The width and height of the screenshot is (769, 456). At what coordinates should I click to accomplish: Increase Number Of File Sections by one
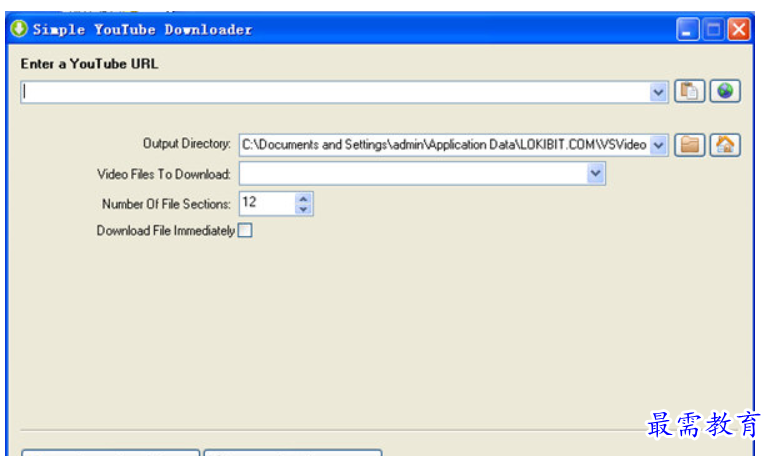coord(303,199)
